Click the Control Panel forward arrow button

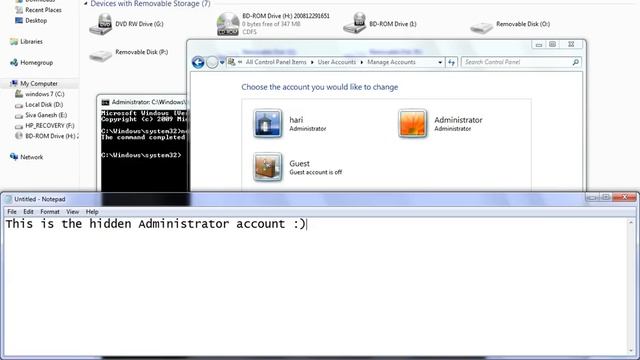tap(212, 62)
